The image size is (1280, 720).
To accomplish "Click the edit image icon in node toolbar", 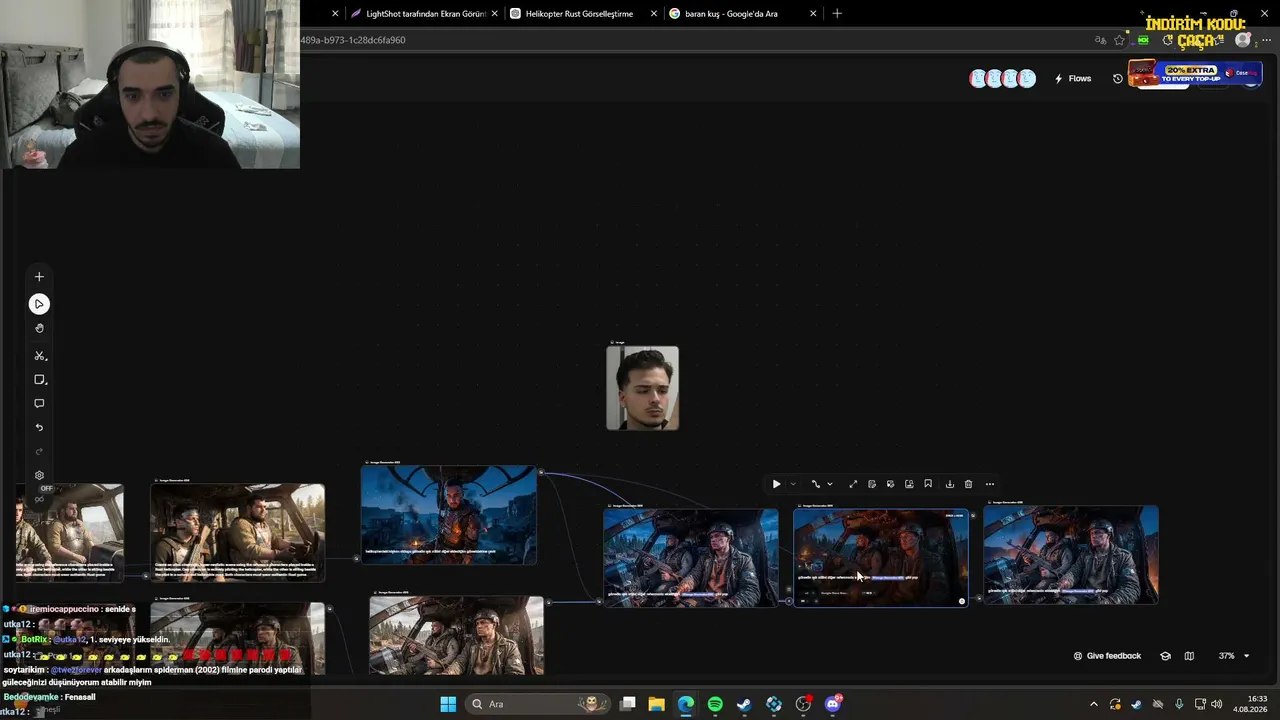I will point(872,484).
